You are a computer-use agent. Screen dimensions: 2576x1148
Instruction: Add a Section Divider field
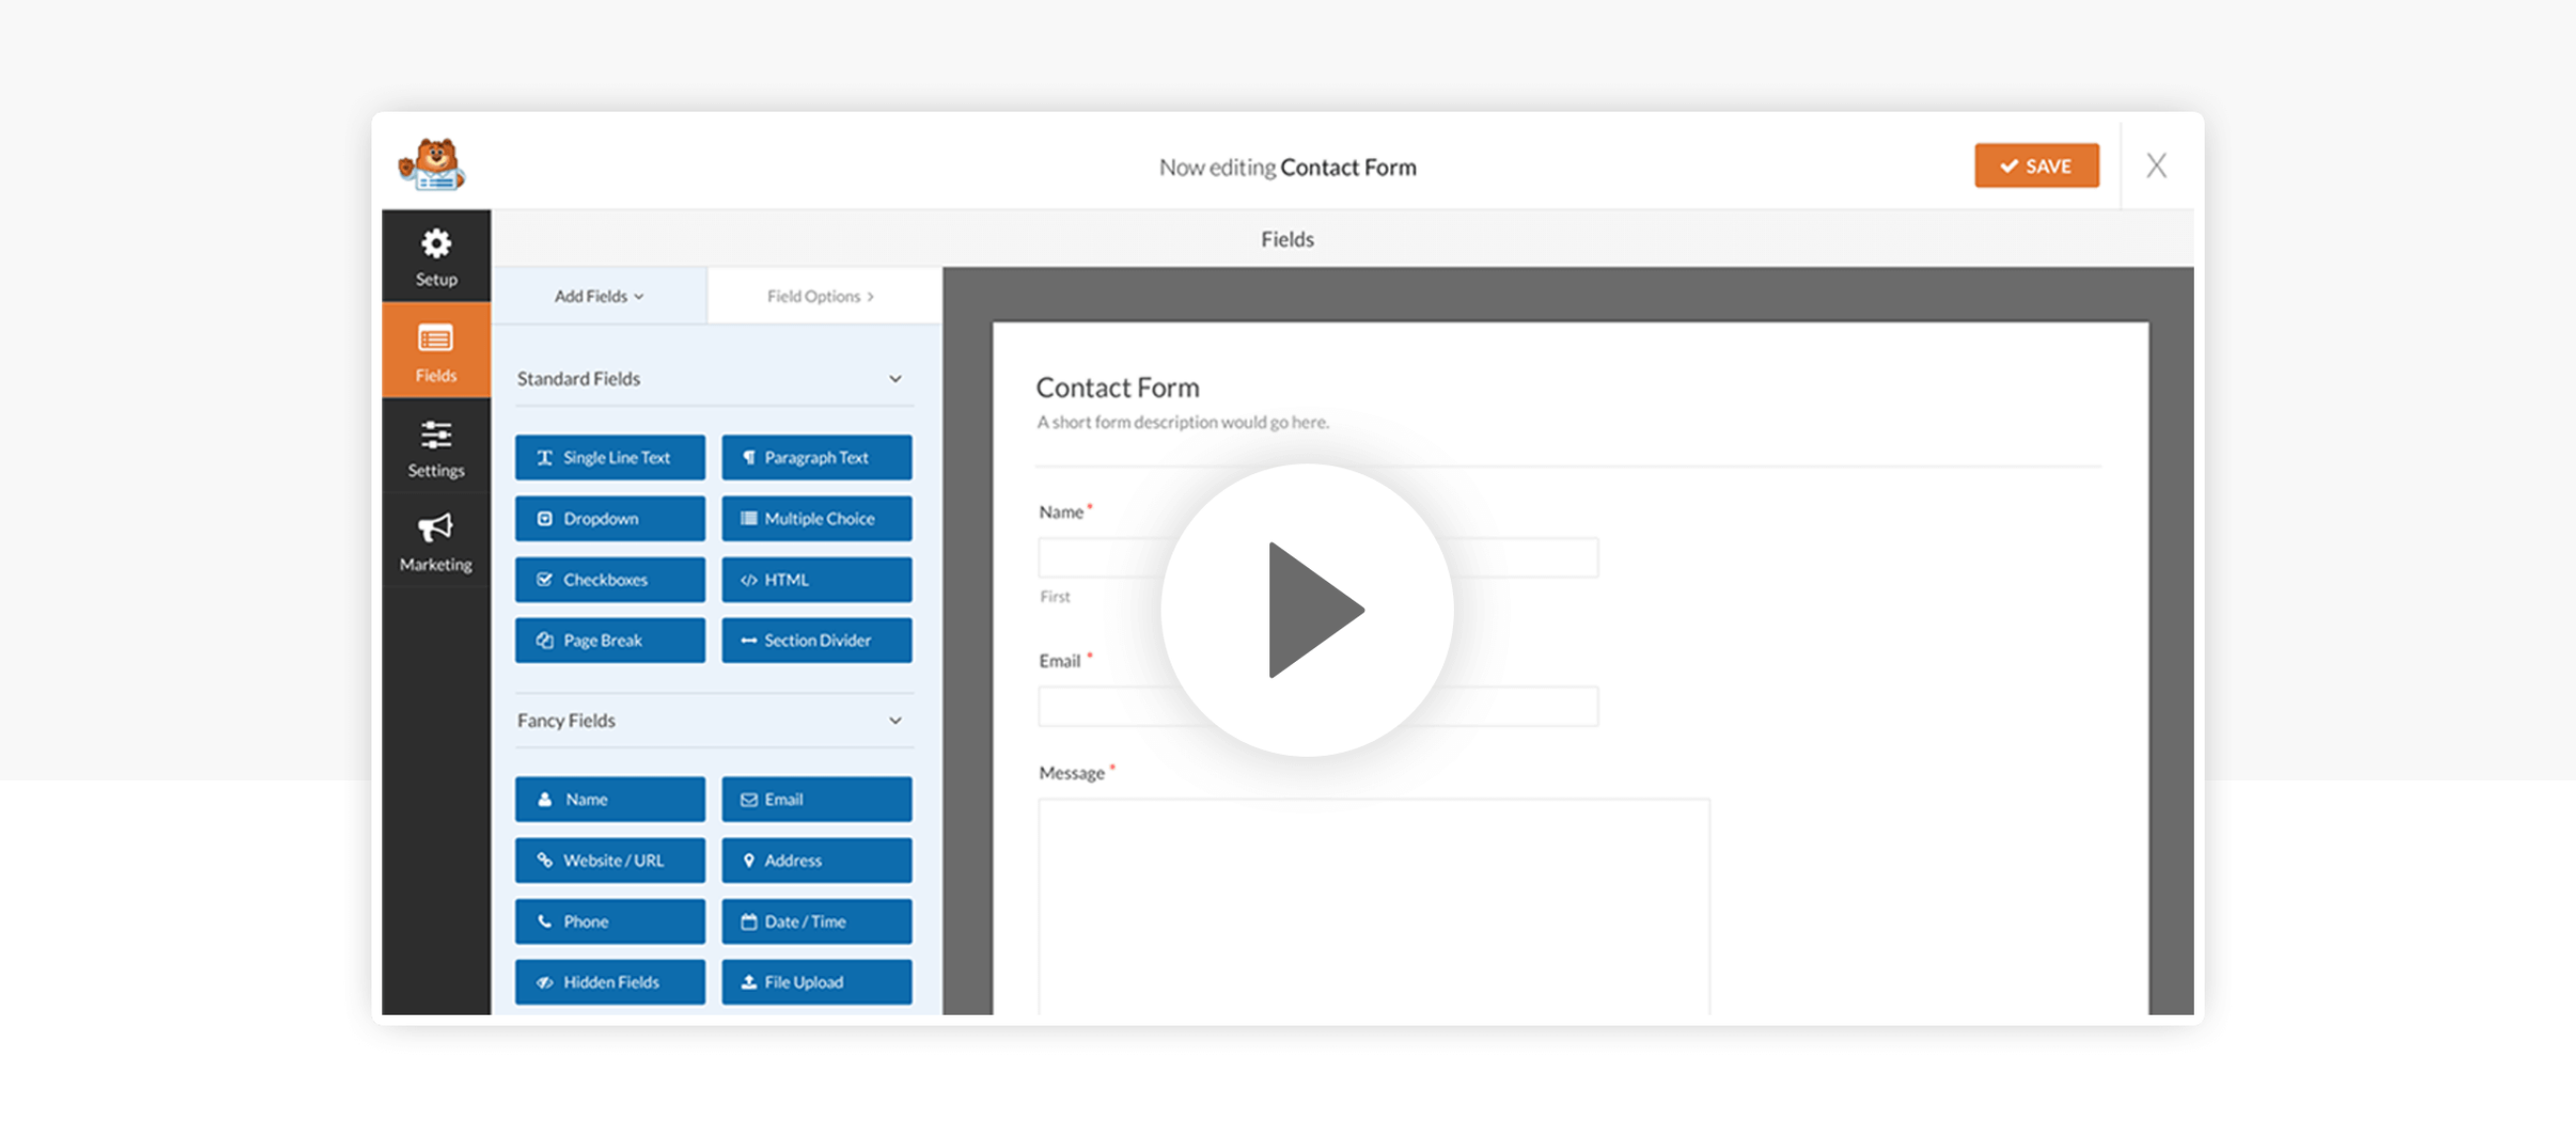click(816, 641)
